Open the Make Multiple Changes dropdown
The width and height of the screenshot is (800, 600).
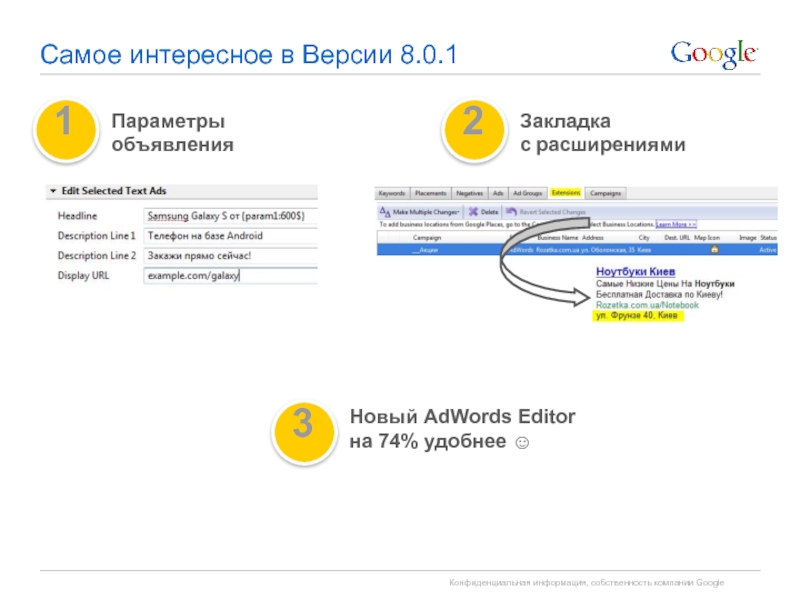tap(419, 212)
